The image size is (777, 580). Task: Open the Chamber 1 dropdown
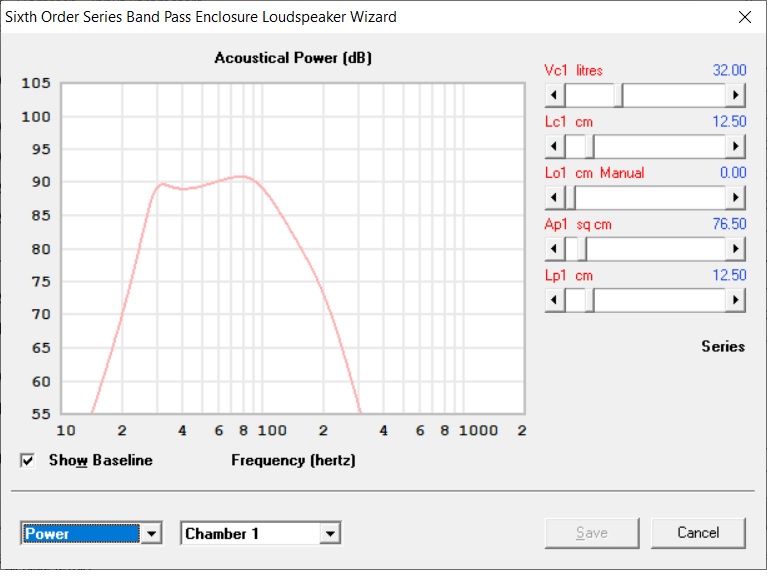pyautogui.click(x=330, y=534)
